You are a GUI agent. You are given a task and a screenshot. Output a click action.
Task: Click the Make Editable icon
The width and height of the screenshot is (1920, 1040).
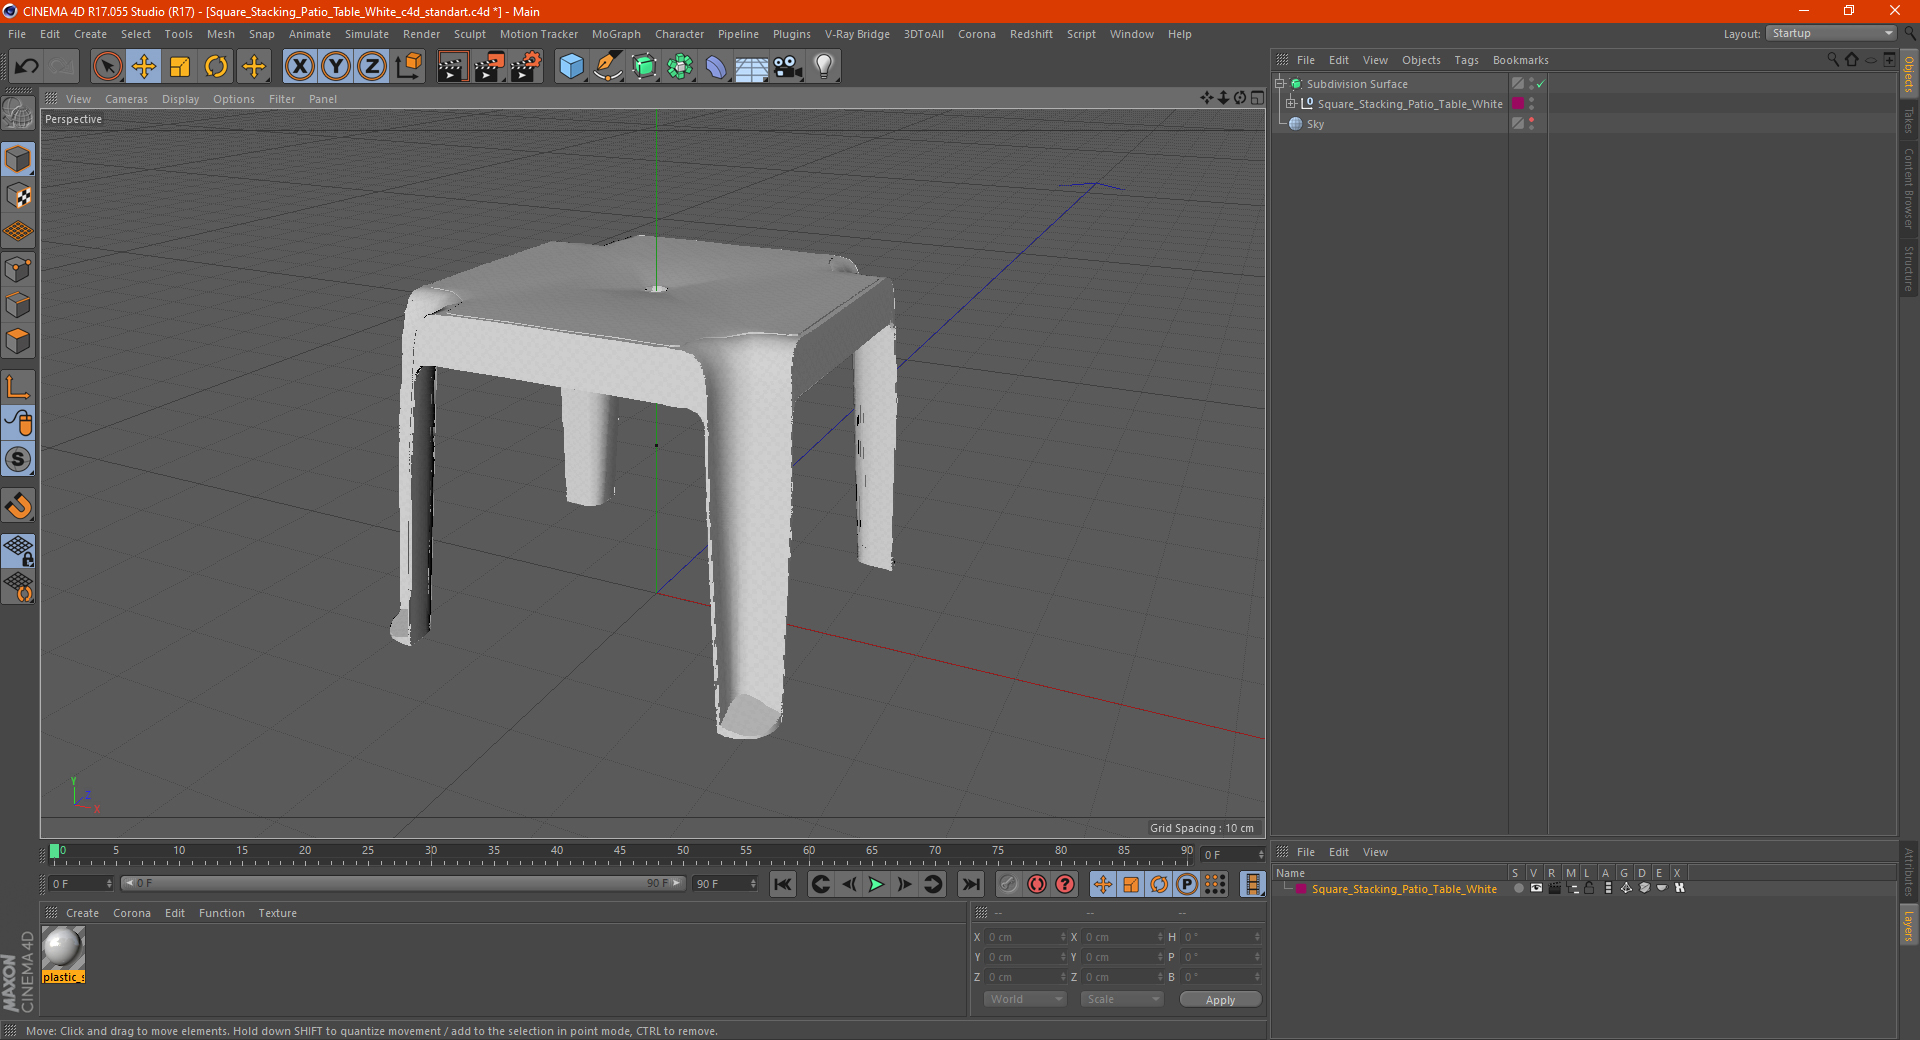[x=18, y=114]
